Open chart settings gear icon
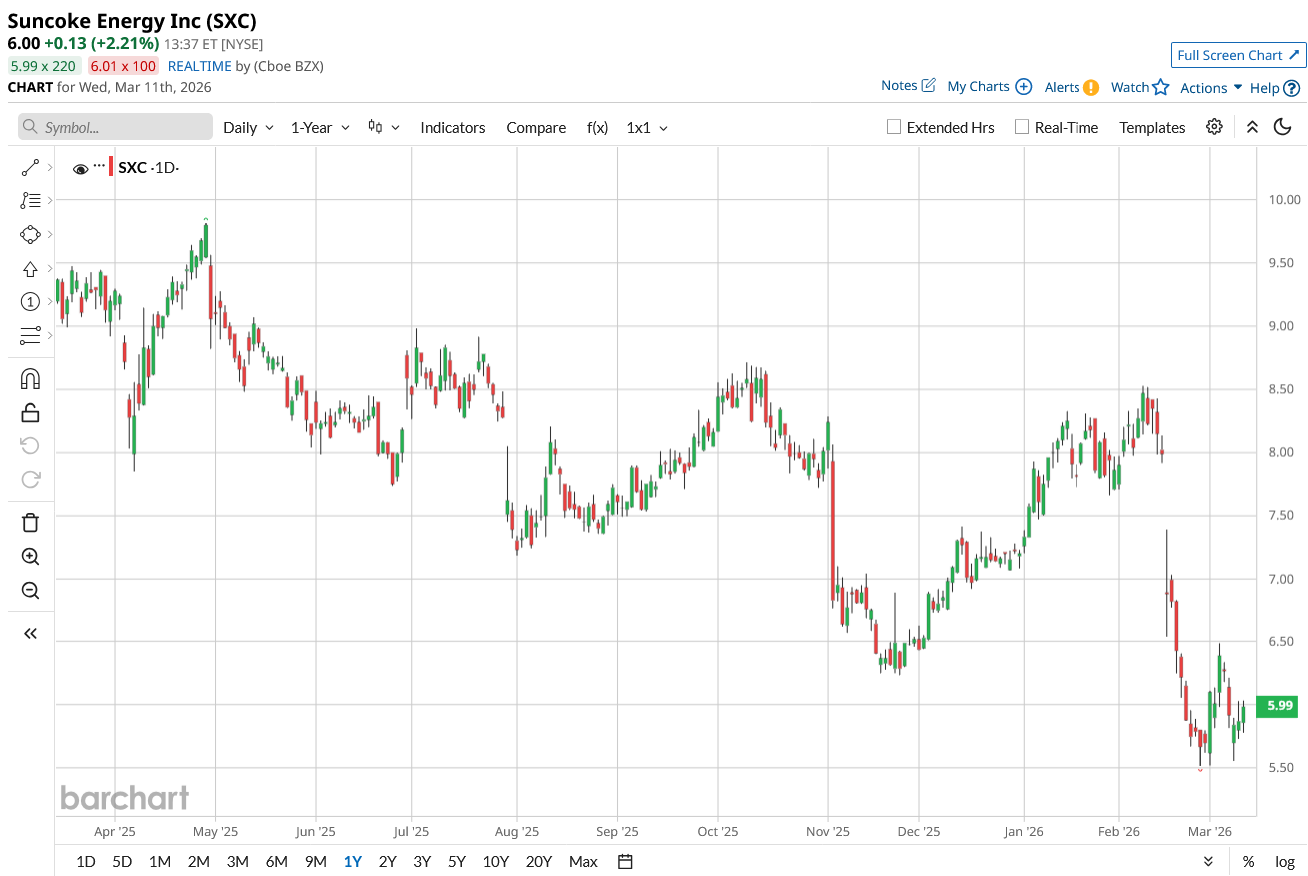Screen dimensions: 1308x876 tap(1214, 127)
